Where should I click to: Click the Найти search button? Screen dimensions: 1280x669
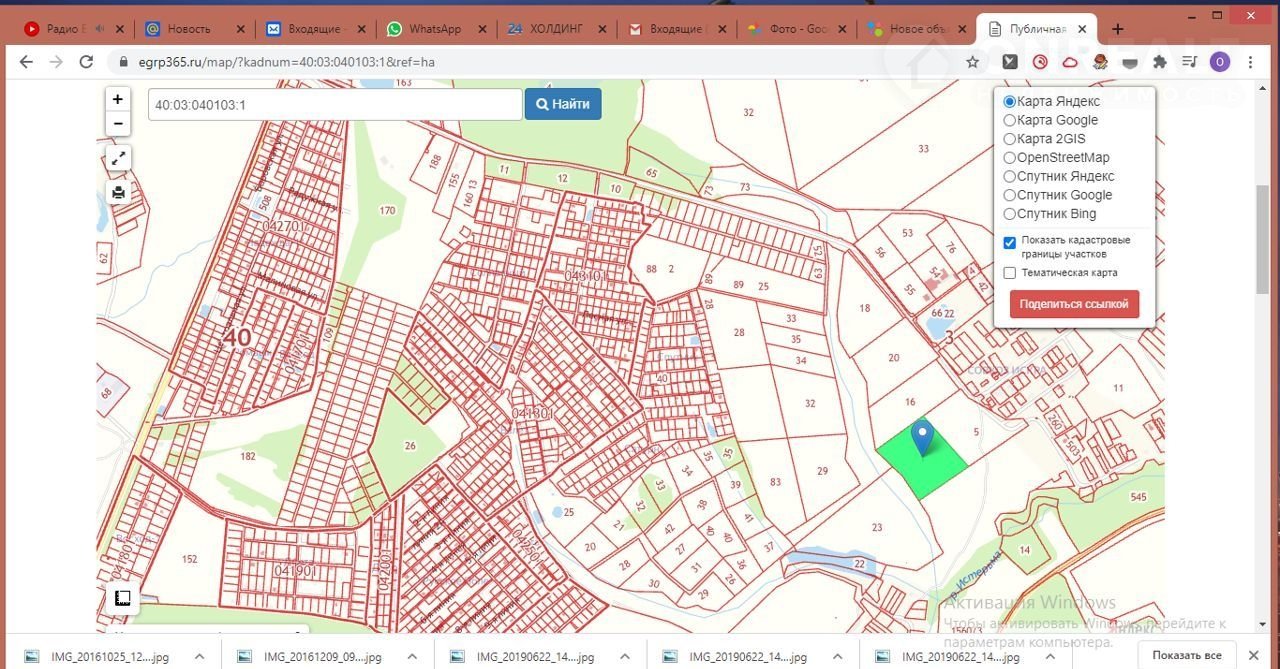pos(563,104)
